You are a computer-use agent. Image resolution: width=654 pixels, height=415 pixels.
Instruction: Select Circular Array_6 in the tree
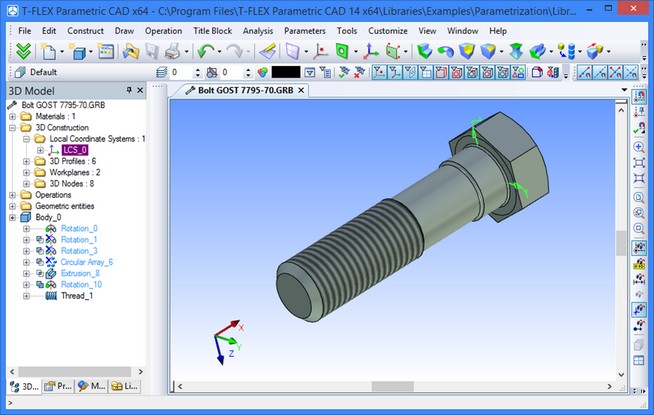[x=87, y=262]
